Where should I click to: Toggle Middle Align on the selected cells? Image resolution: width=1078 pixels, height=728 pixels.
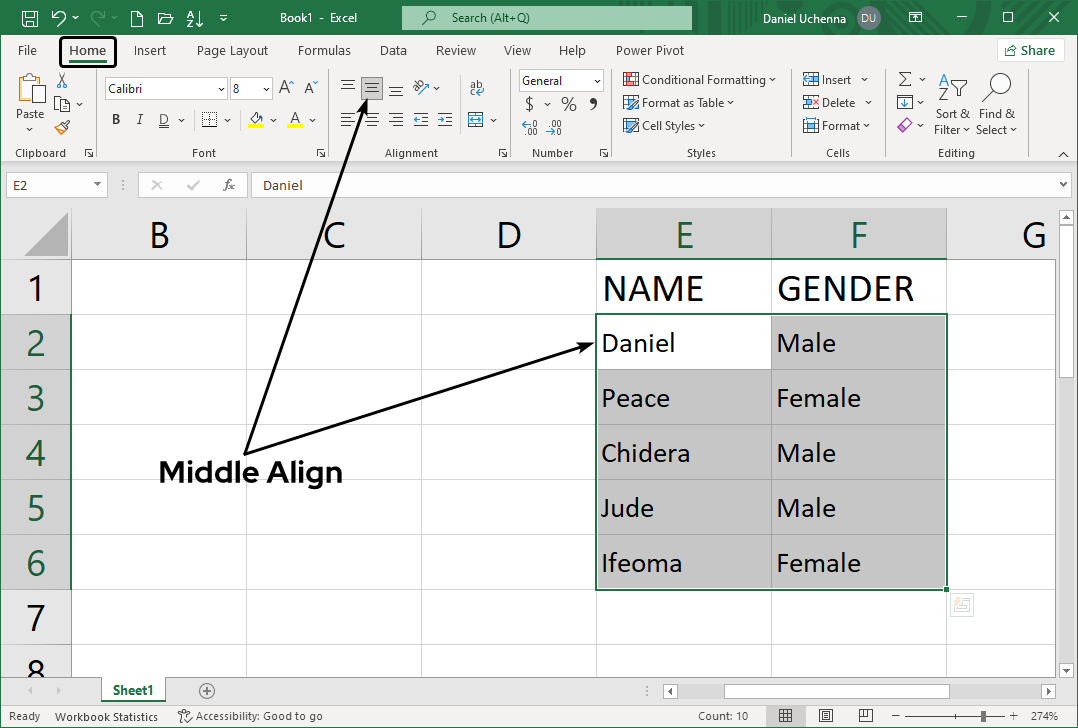click(371, 88)
